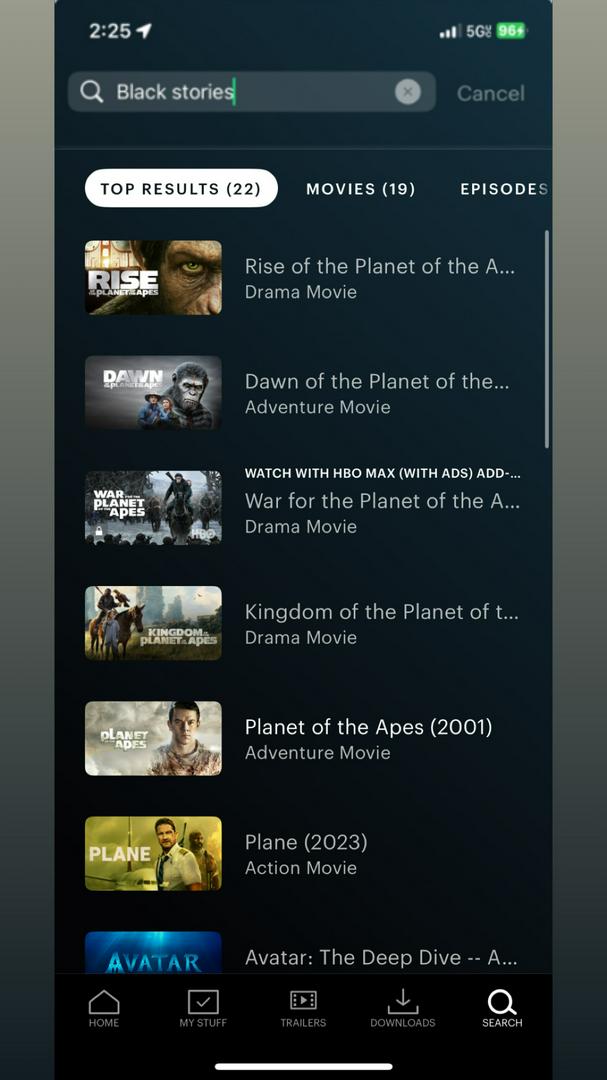Open the Downloads arrow icon
The width and height of the screenshot is (607, 1080).
(x=402, y=1001)
